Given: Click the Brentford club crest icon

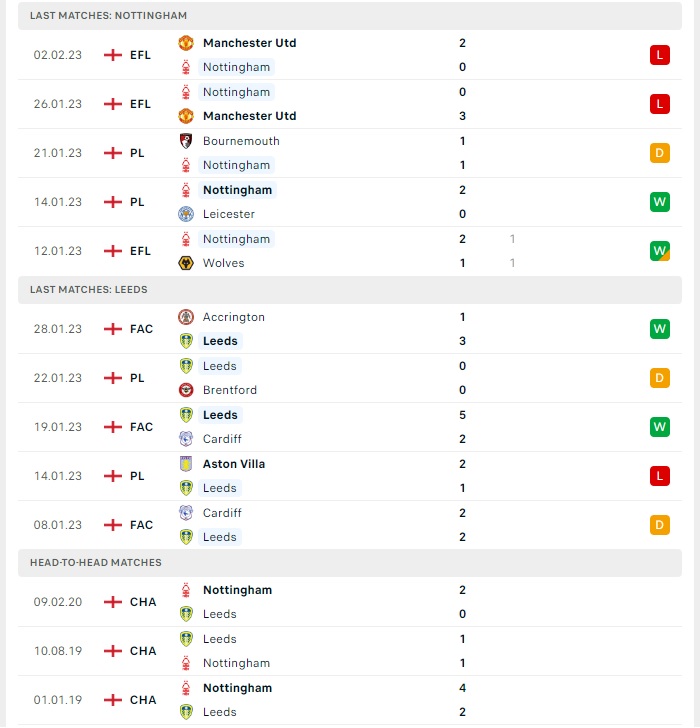Looking at the screenshot, I should (x=186, y=390).
